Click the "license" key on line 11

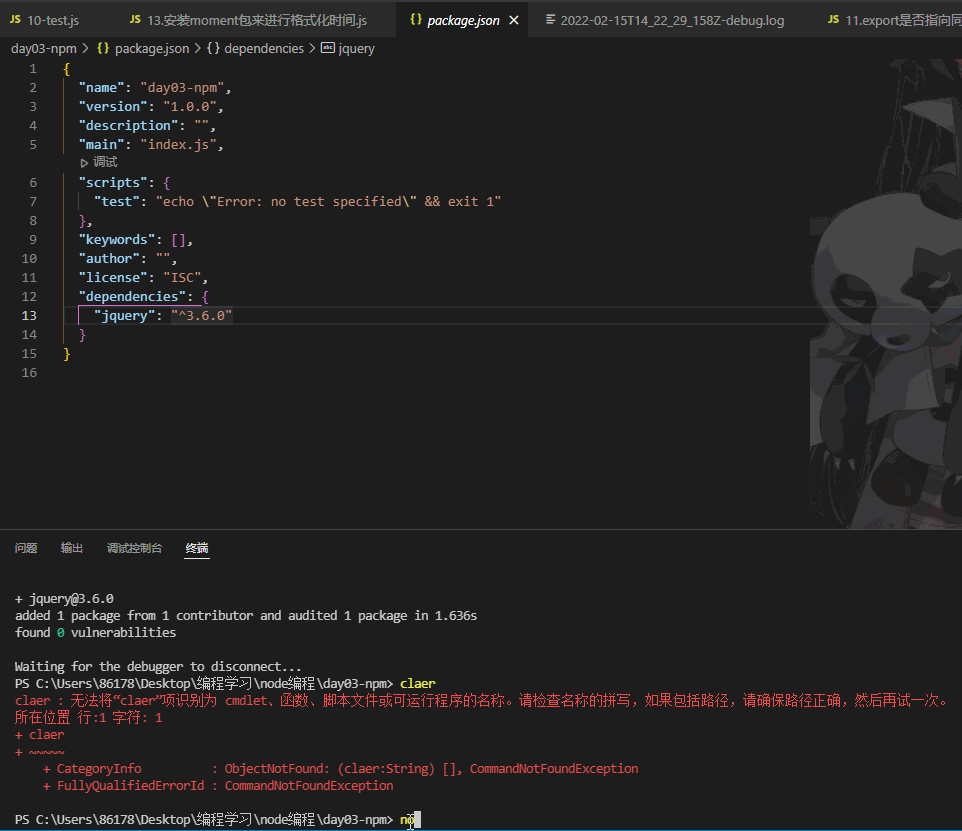click(113, 278)
